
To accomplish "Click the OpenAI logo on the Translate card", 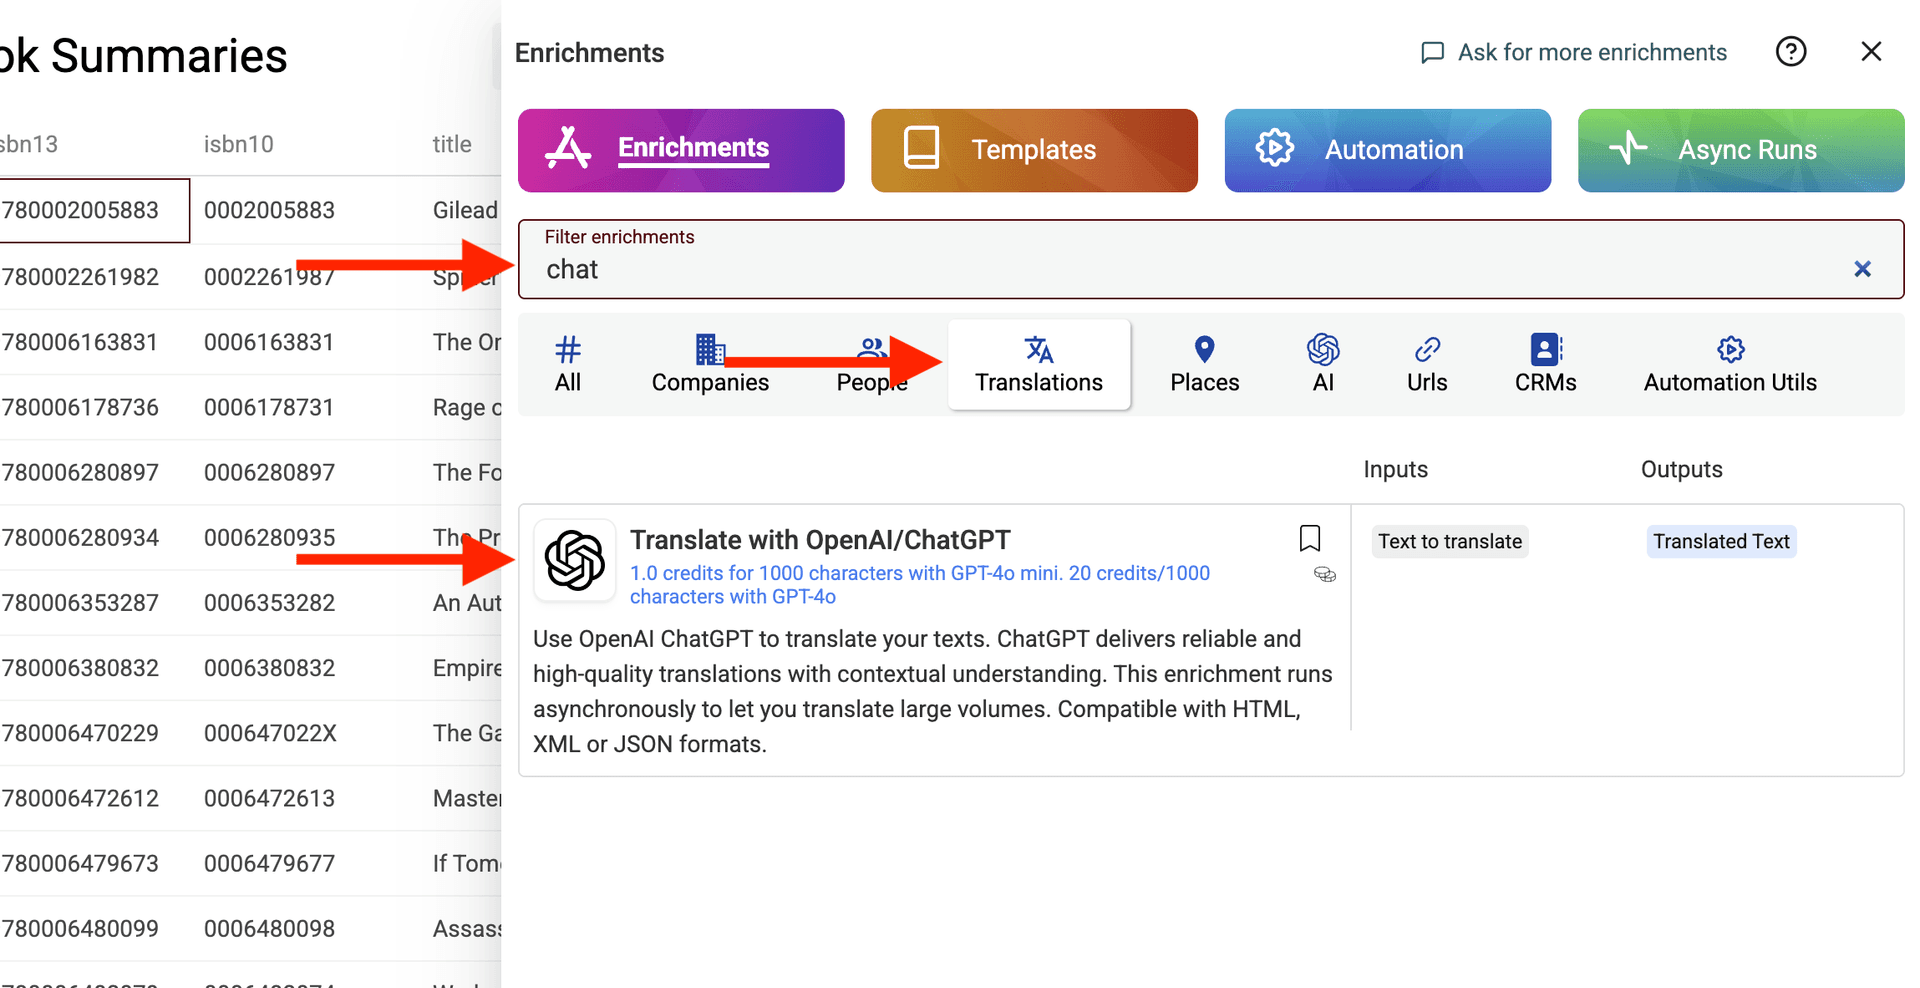I will click(575, 561).
